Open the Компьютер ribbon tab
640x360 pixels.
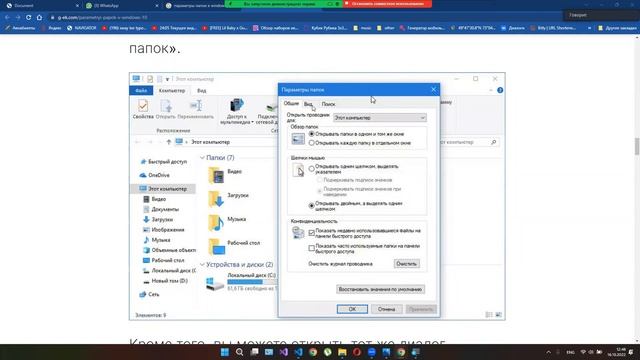click(172, 90)
